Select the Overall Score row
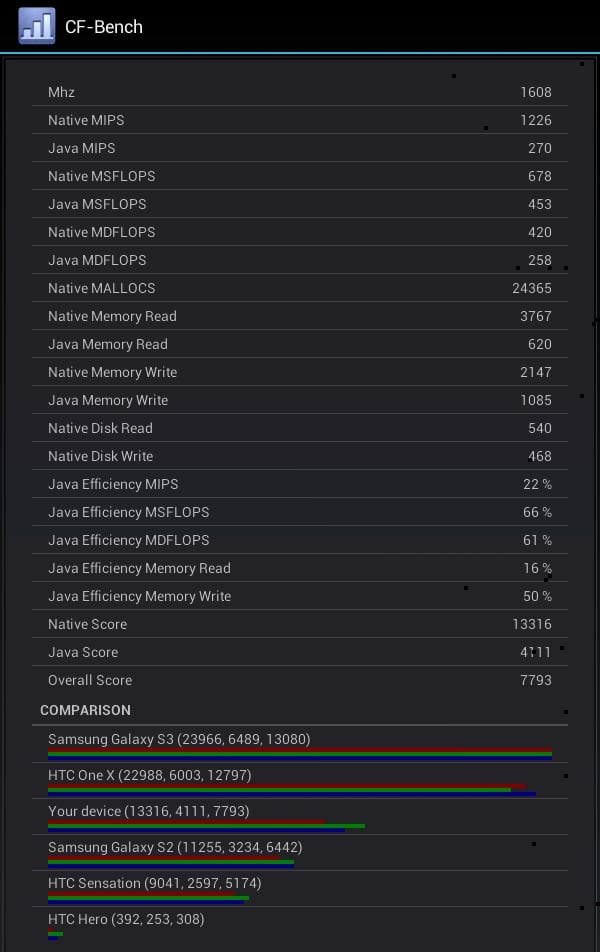This screenshot has height=952, width=600. (x=300, y=680)
